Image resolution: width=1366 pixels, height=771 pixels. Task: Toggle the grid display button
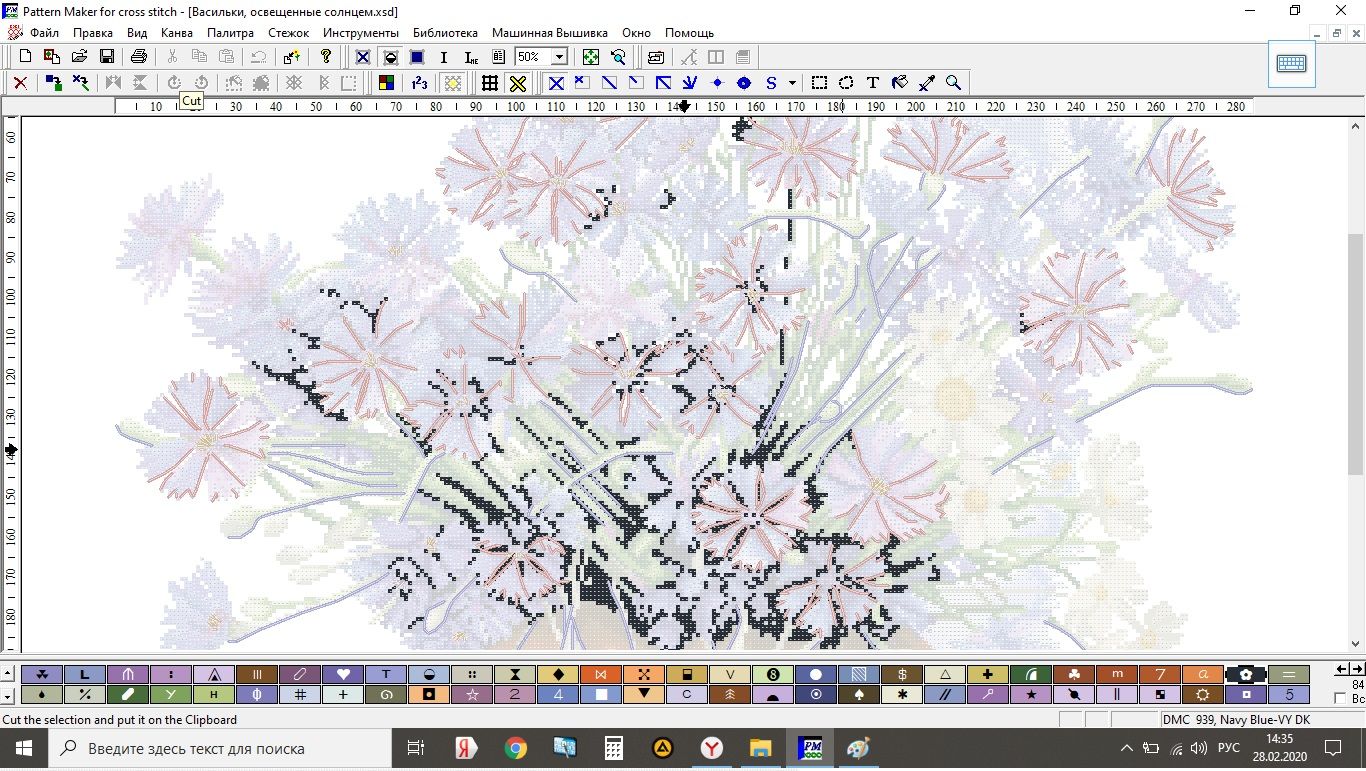pos(489,83)
